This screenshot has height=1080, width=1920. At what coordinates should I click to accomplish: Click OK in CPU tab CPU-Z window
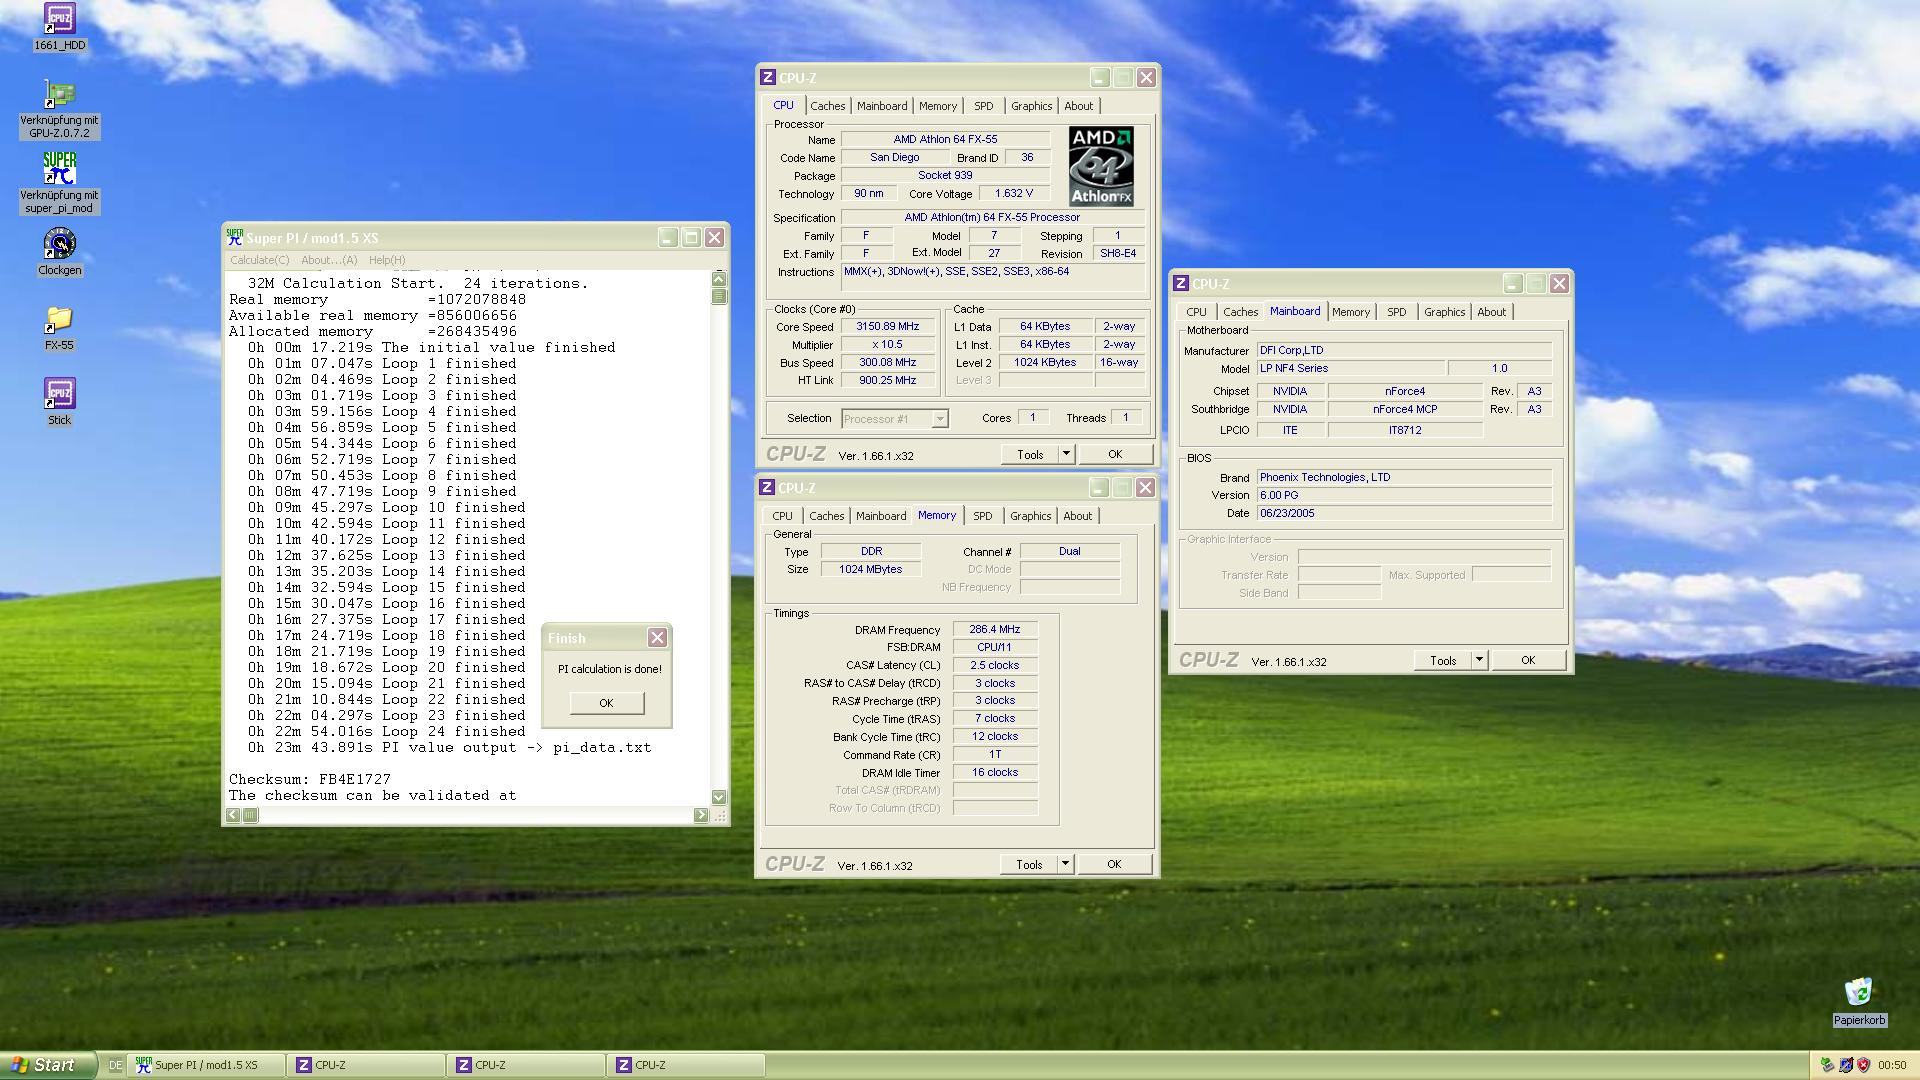[x=1115, y=454]
